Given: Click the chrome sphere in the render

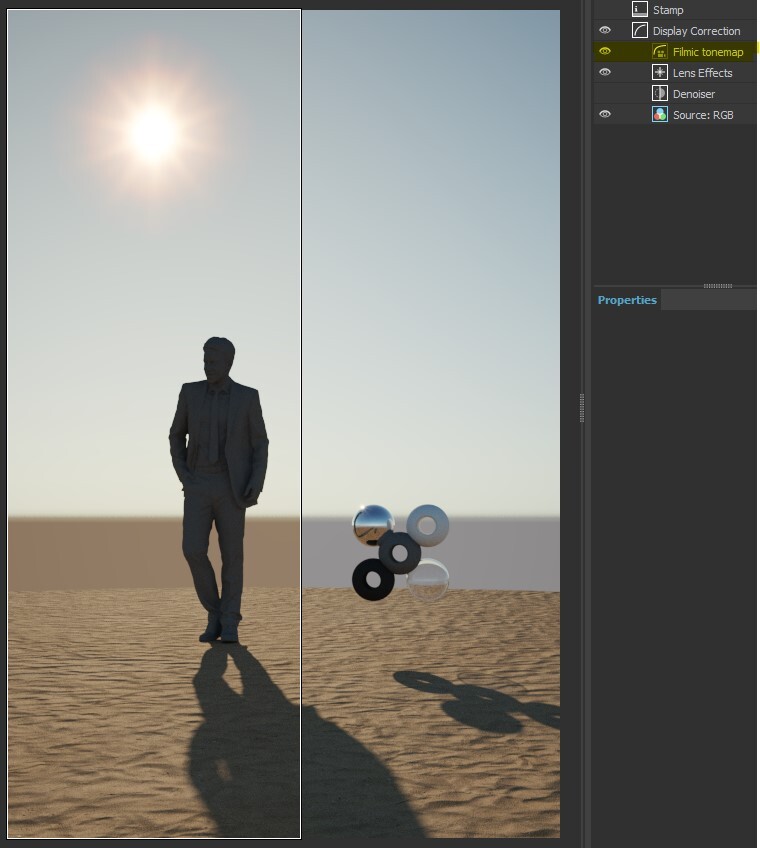Looking at the screenshot, I should (x=372, y=524).
